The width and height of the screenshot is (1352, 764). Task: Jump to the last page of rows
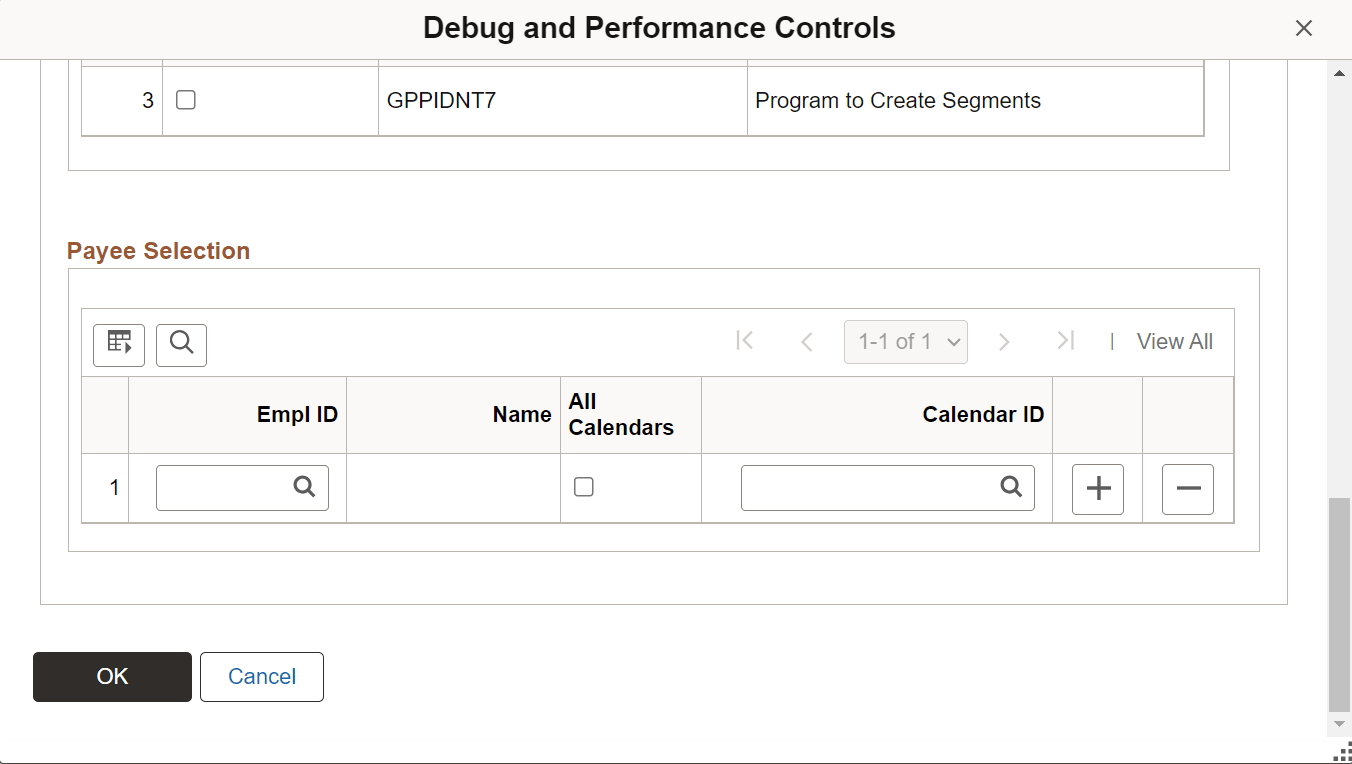tap(1065, 341)
